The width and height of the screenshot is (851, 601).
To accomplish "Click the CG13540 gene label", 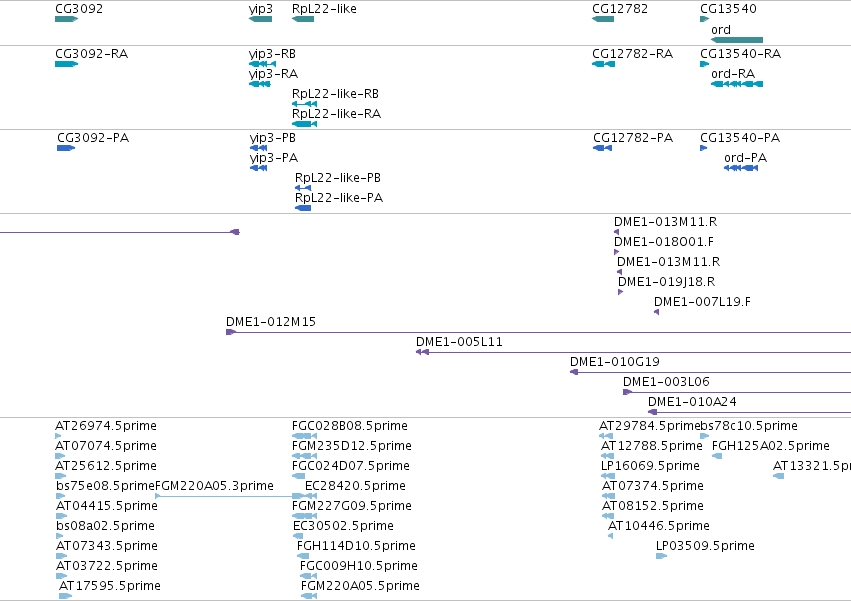I will click(x=728, y=9).
